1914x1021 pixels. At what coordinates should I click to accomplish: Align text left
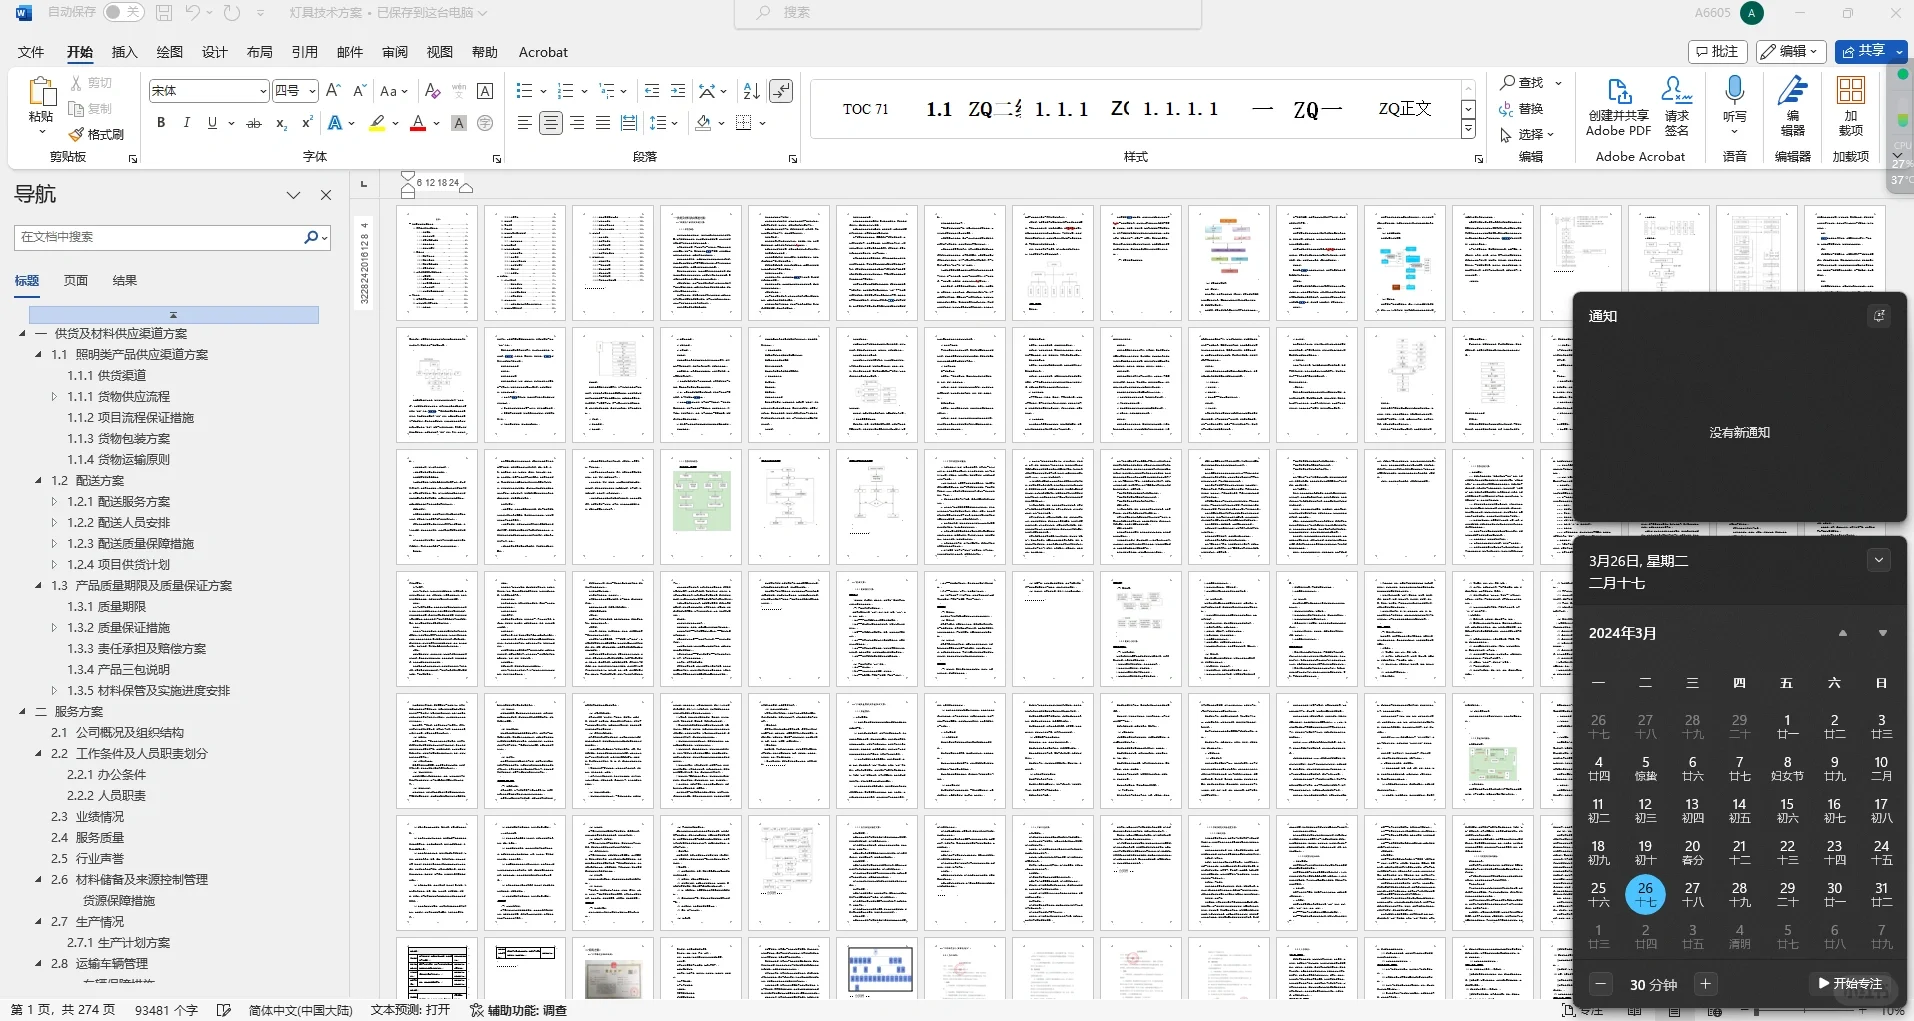(524, 123)
